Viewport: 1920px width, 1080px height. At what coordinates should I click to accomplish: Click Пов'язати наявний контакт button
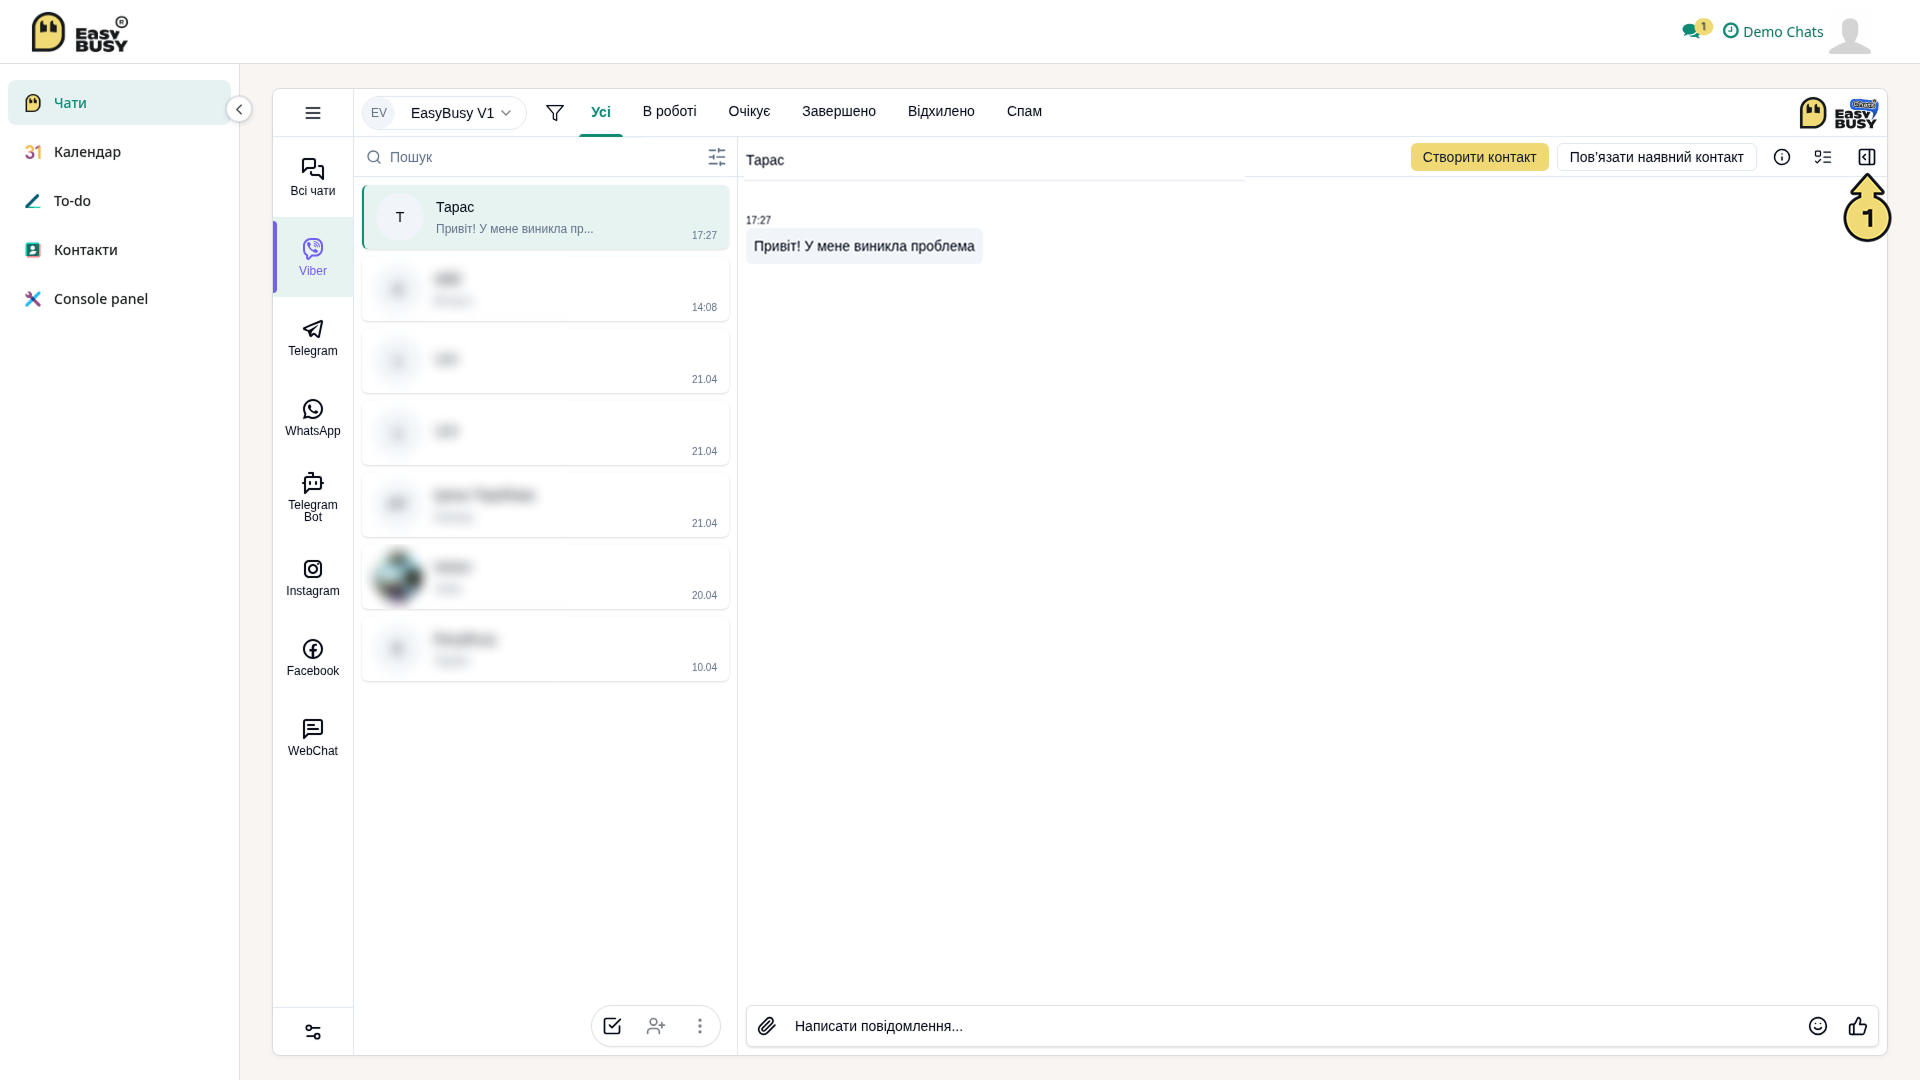pyautogui.click(x=1657, y=157)
